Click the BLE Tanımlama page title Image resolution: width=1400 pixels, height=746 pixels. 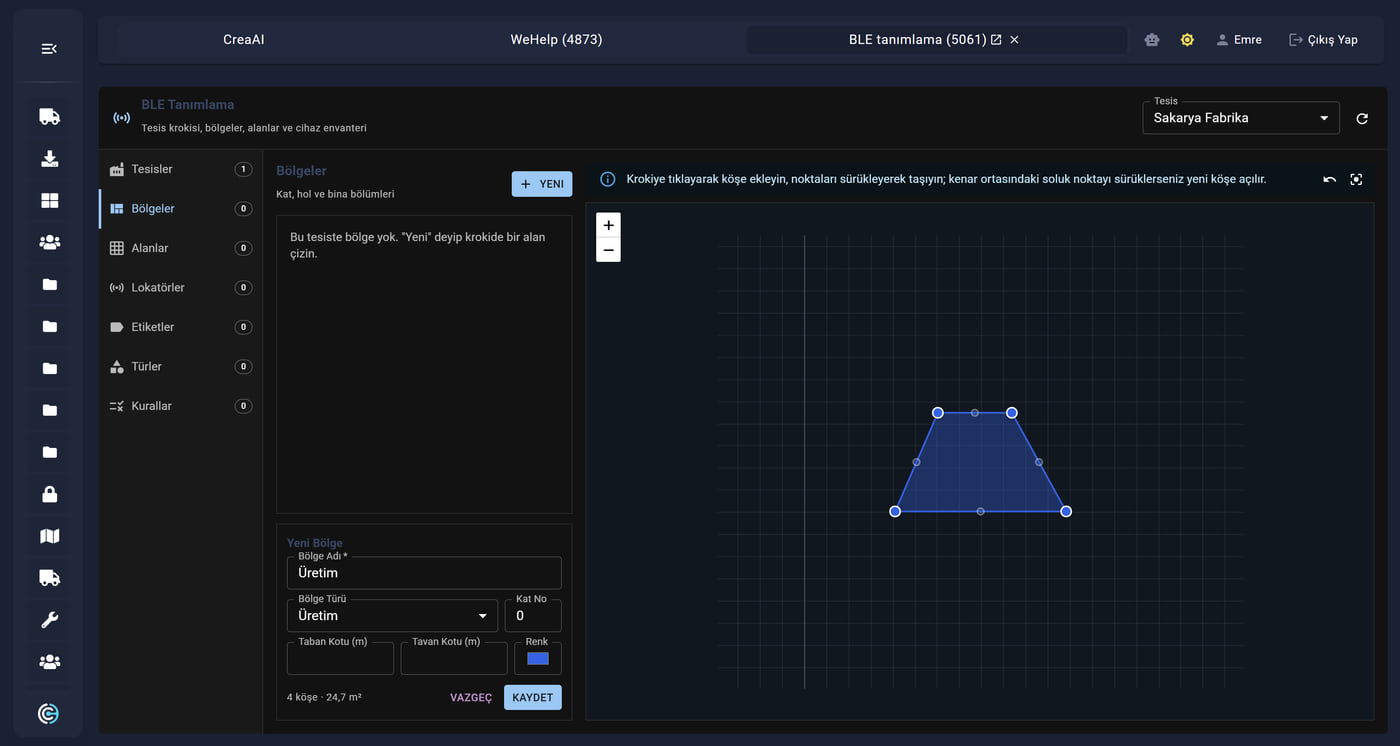(x=188, y=104)
